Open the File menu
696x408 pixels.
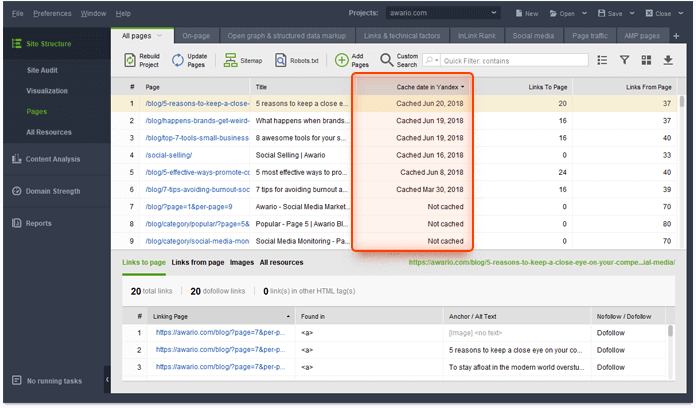pyautogui.click(x=17, y=13)
